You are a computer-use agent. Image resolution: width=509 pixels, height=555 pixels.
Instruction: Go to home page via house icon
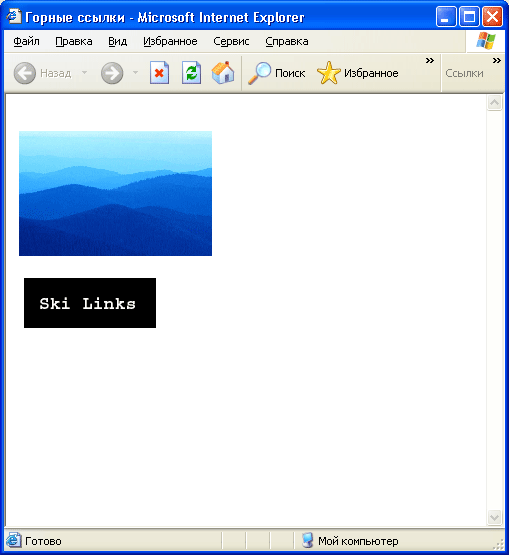tap(223, 73)
